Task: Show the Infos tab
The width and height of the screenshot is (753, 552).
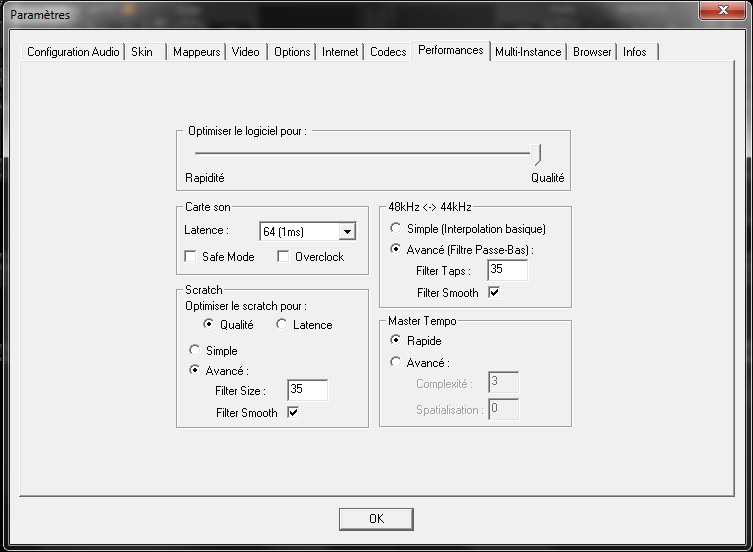Action: coord(635,52)
